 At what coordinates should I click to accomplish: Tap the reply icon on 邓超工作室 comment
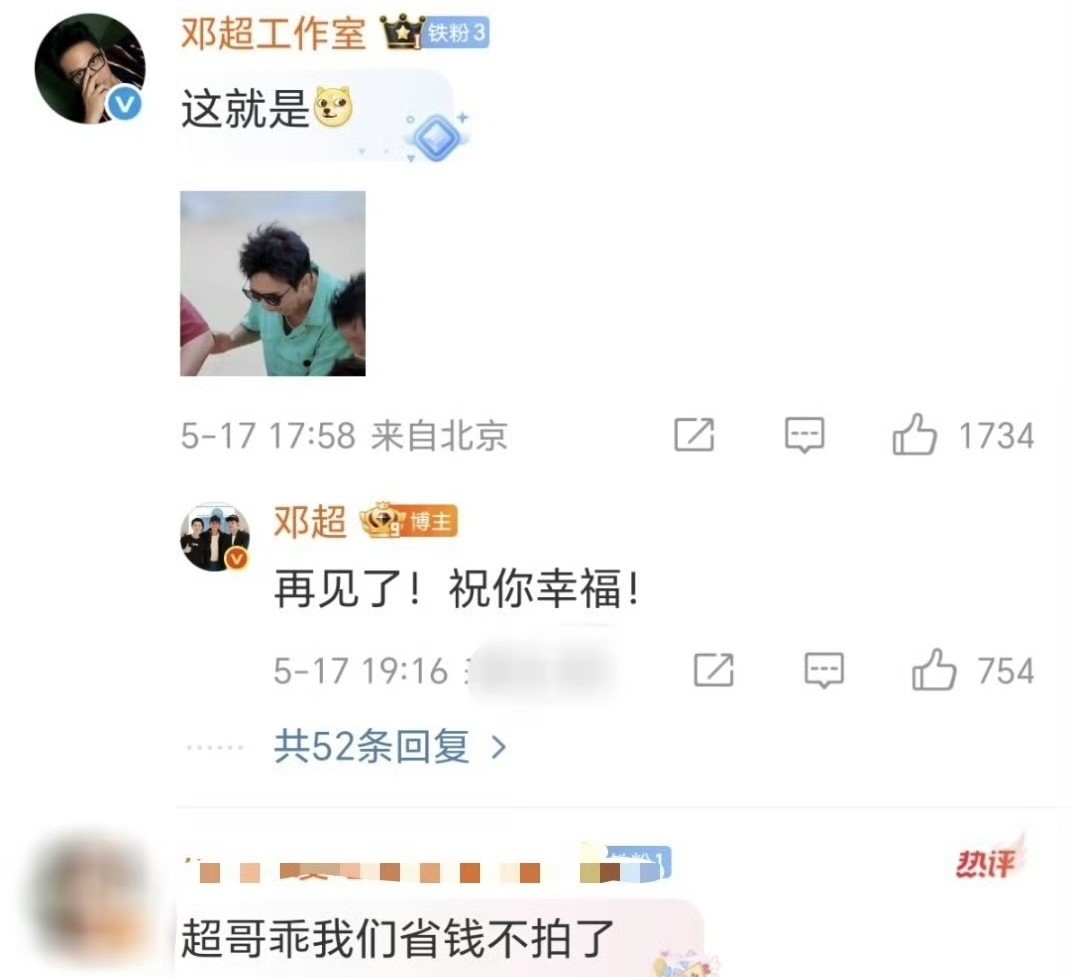[805, 435]
